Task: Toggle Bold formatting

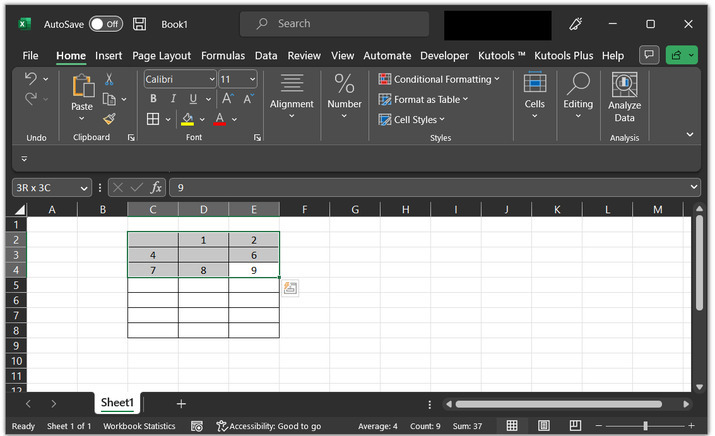Action: pos(153,99)
